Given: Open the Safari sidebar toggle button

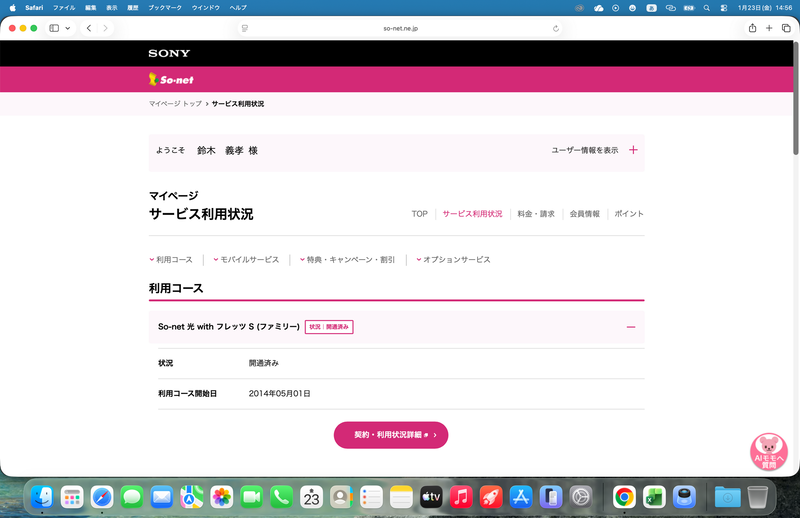Looking at the screenshot, I should [54, 28].
